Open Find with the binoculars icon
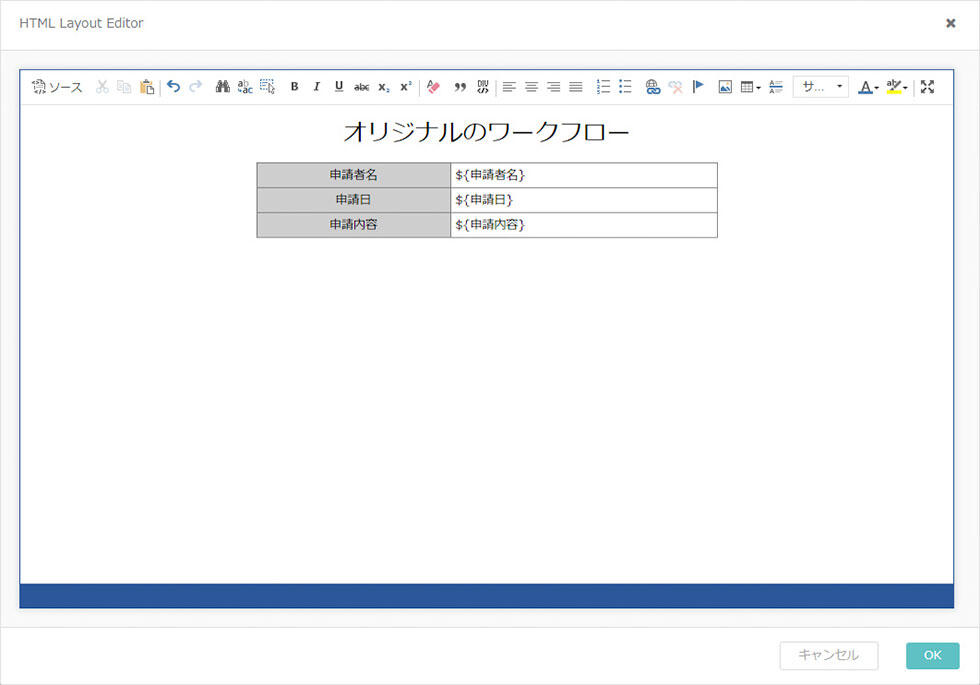 pos(222,87)
